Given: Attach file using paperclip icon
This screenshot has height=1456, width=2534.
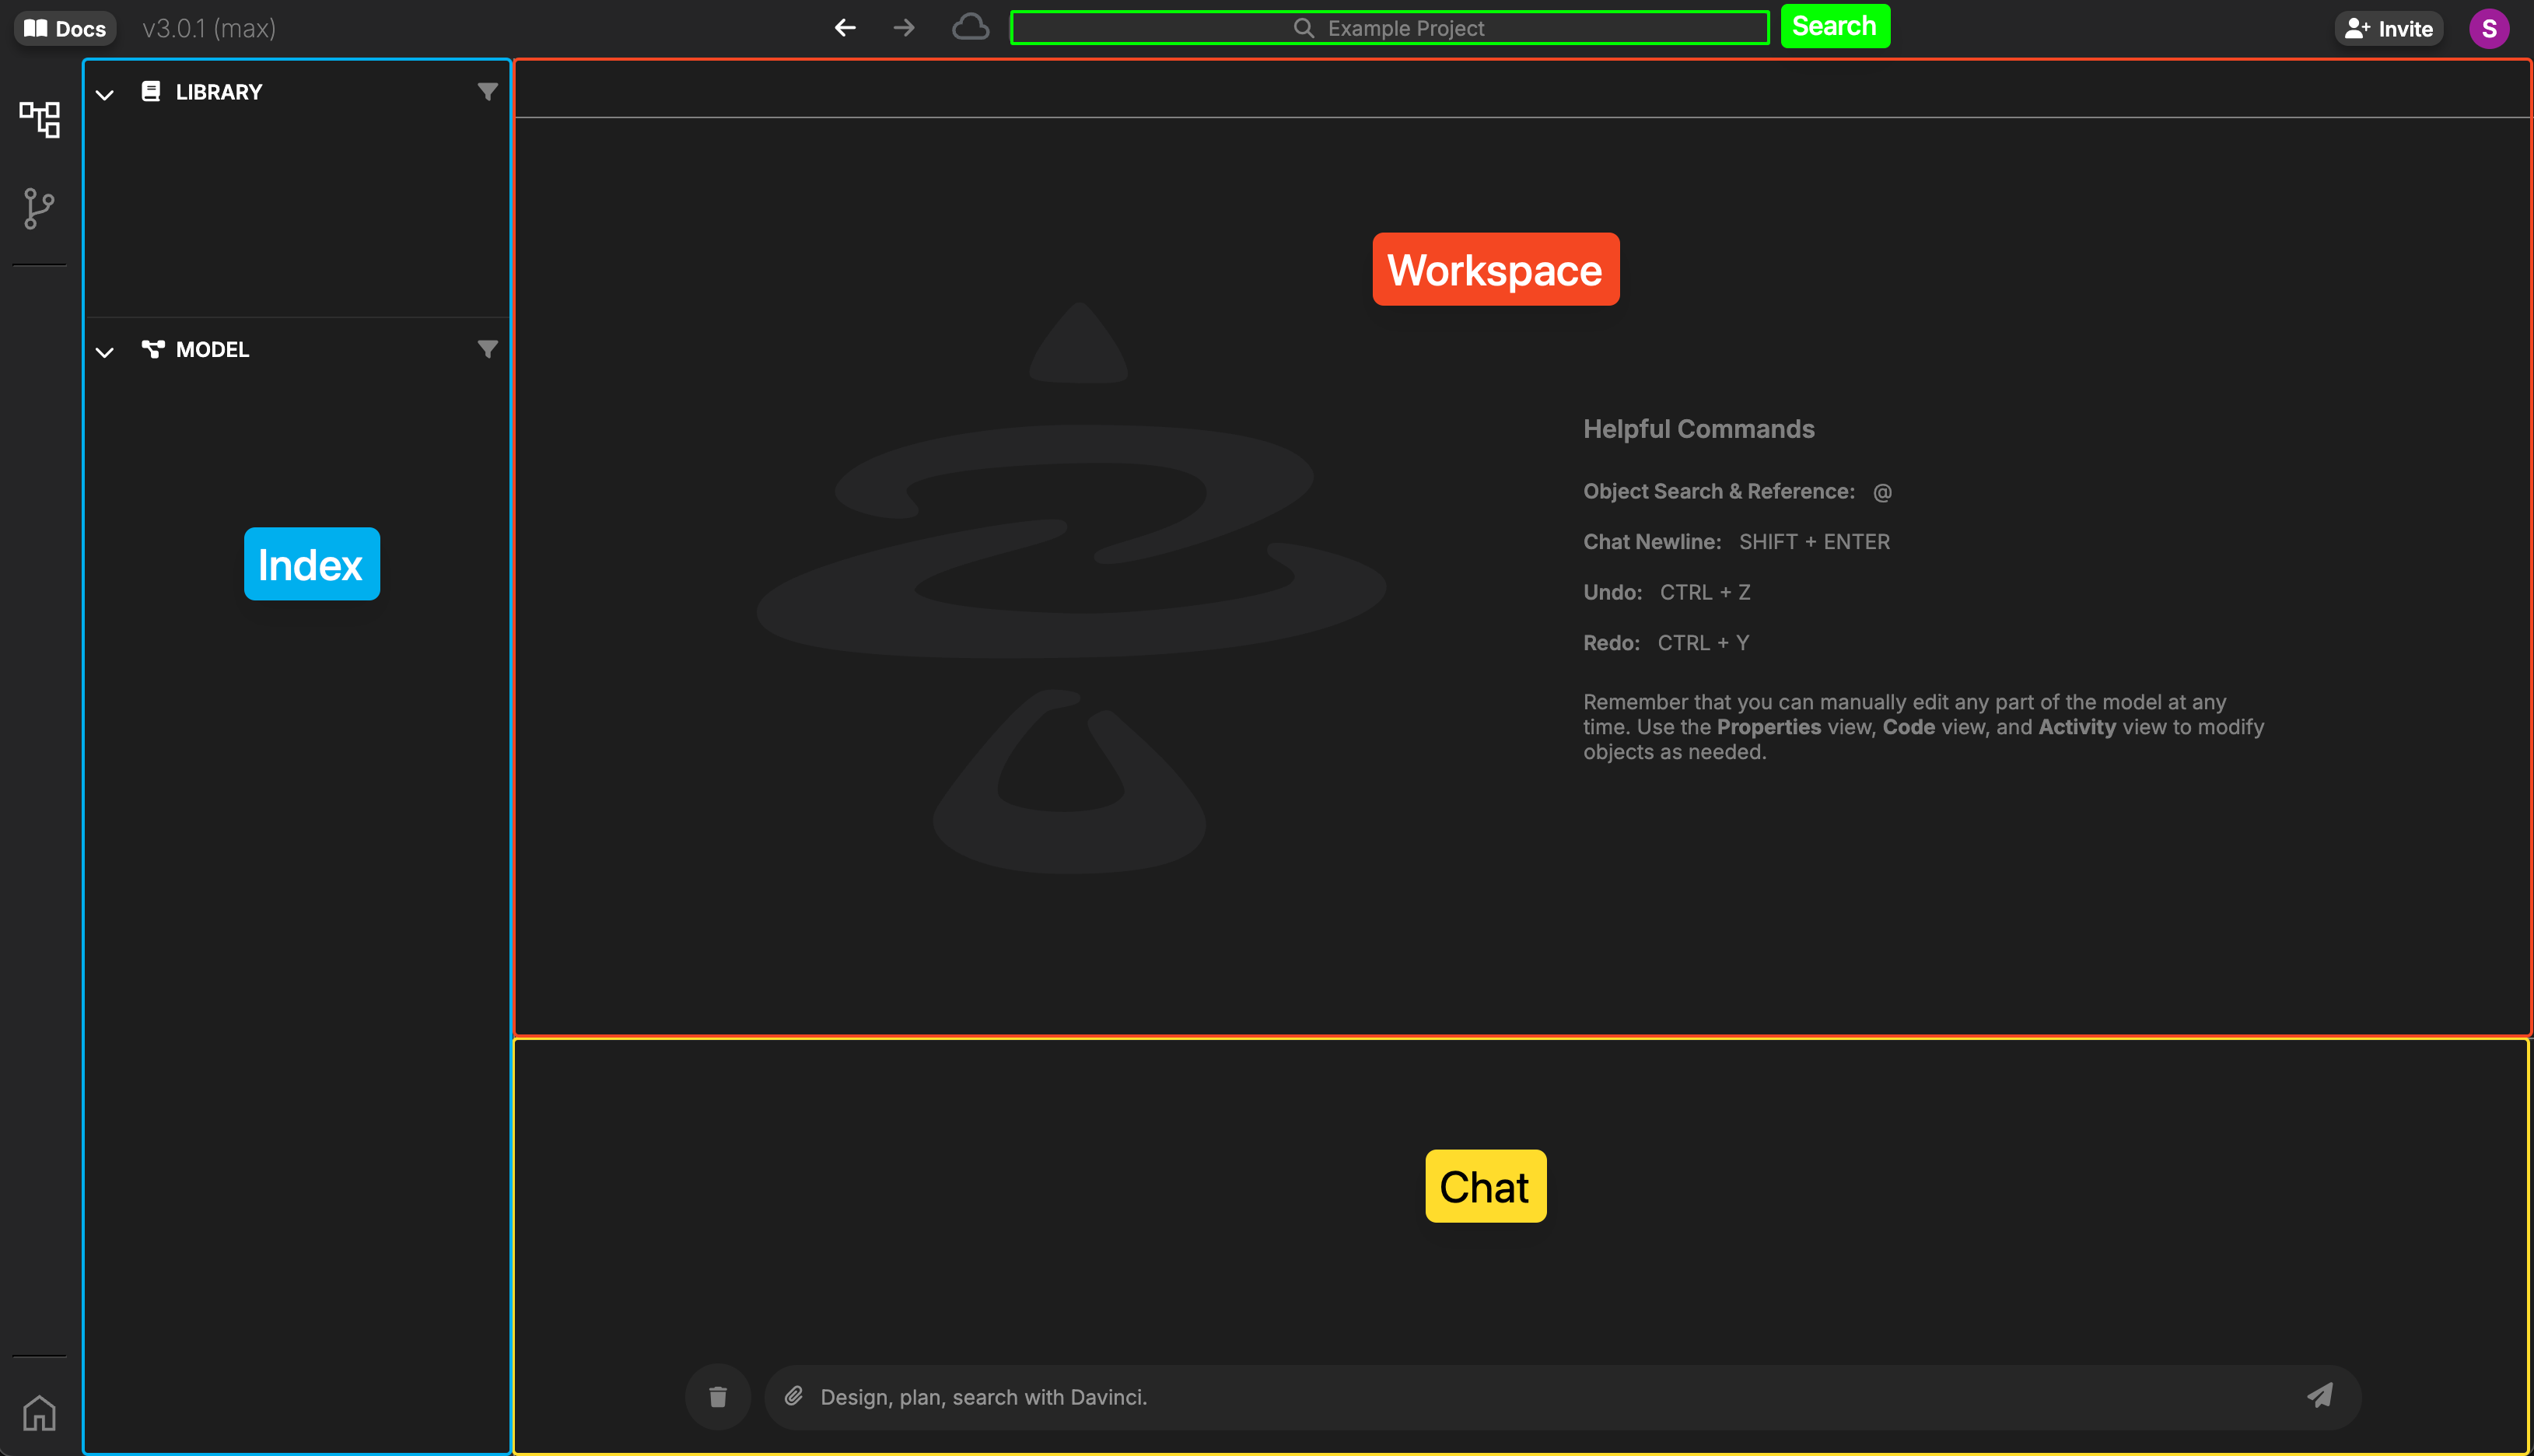Looking at the screenshot, I should 794,1396.
